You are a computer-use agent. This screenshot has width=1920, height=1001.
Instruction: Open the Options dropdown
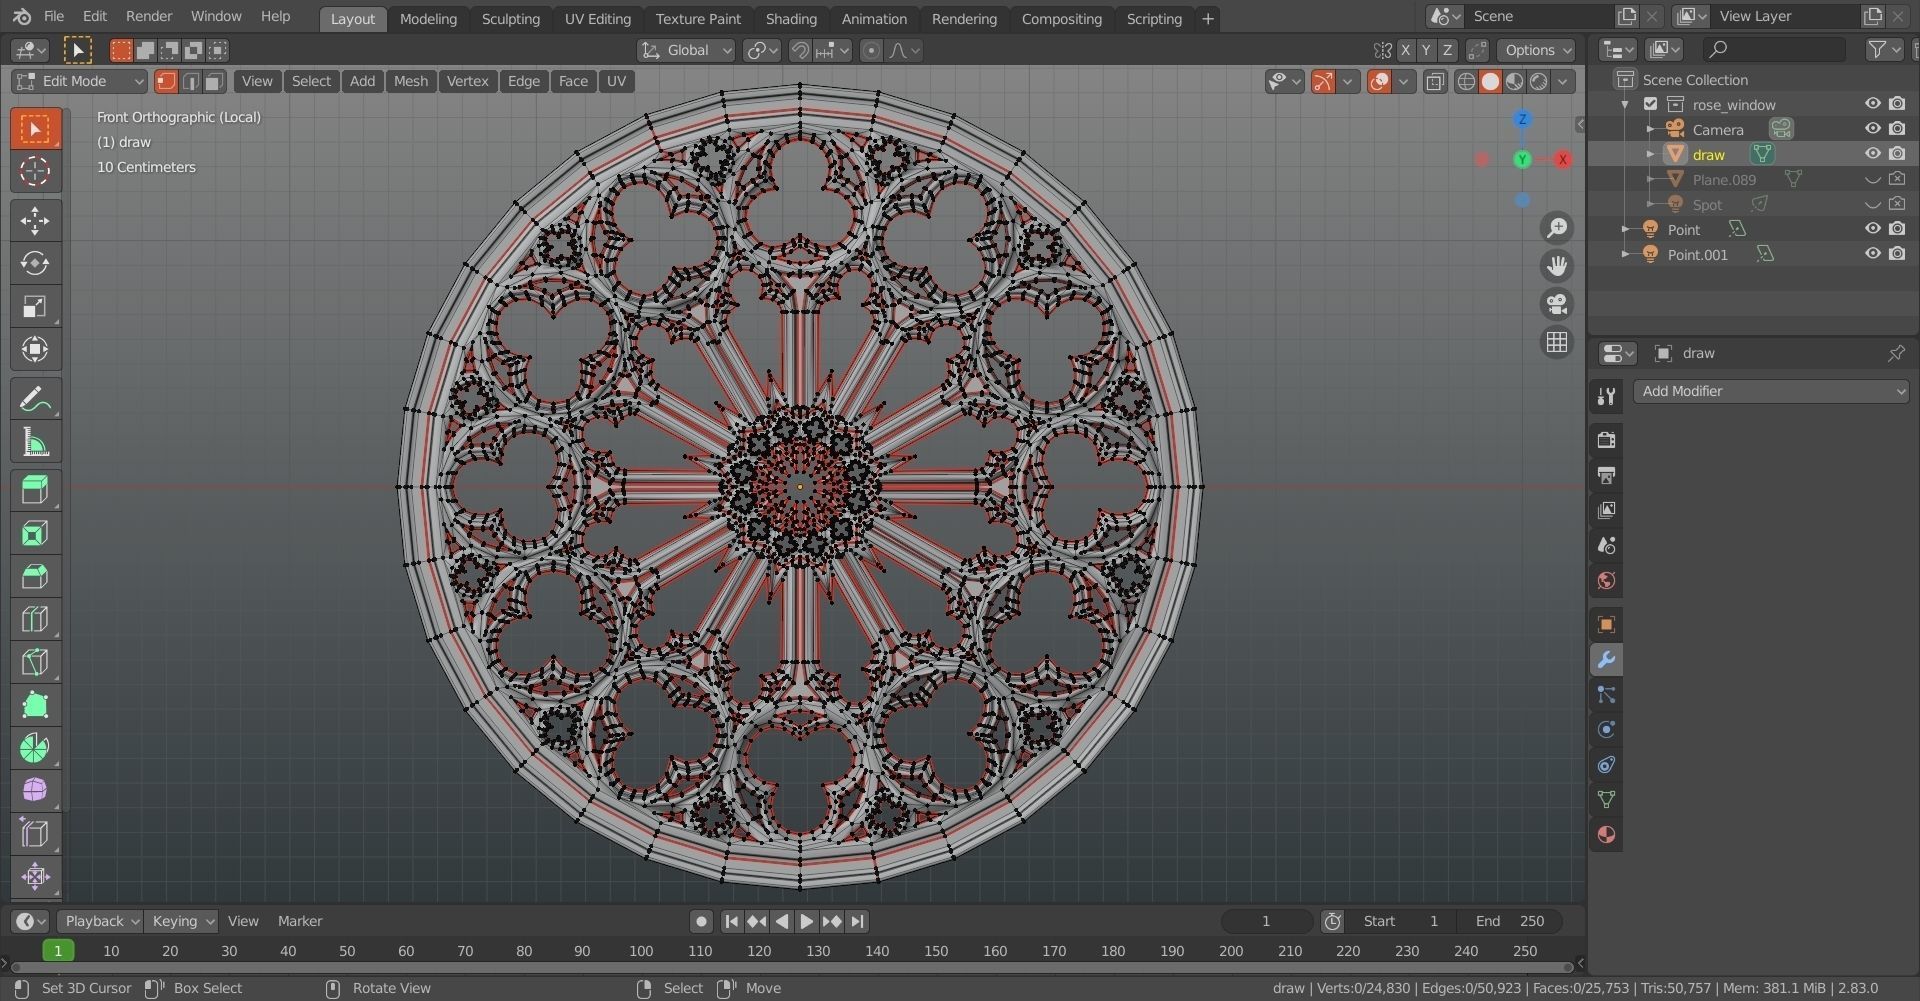pyautogui.click(x=1537, y=50)
